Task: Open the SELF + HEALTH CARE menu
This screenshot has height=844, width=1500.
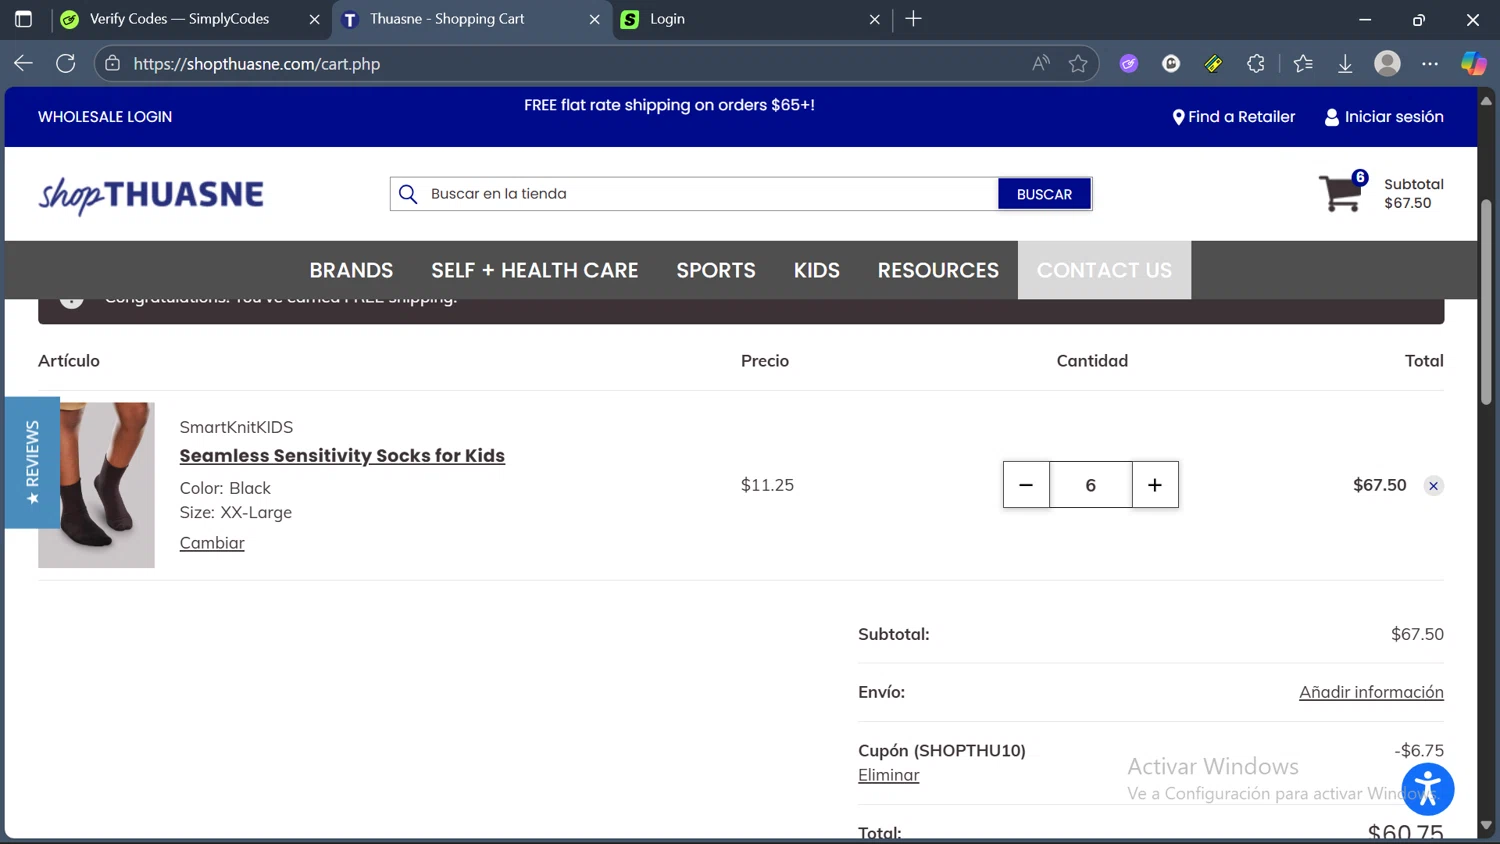Action: pos(535,270)
